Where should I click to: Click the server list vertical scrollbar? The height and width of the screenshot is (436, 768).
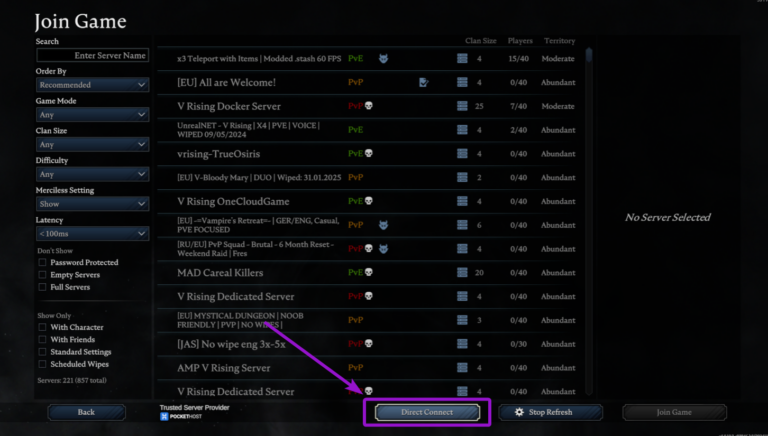point(589,220)
